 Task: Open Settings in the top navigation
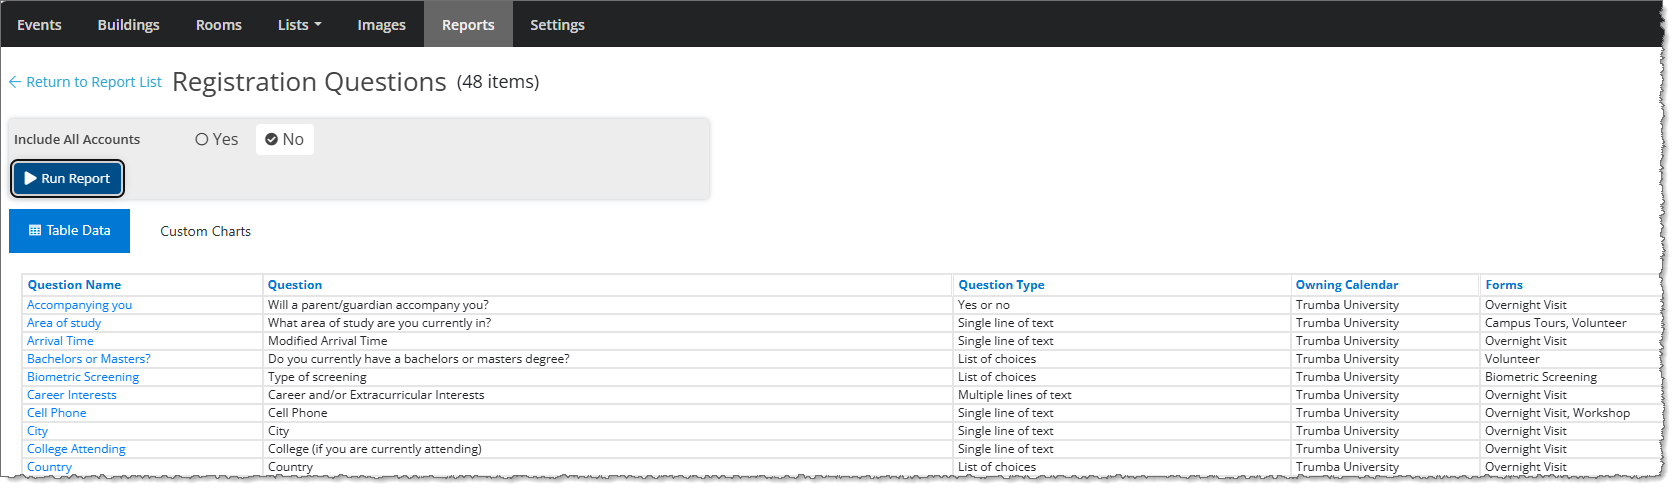coord(557,24)
